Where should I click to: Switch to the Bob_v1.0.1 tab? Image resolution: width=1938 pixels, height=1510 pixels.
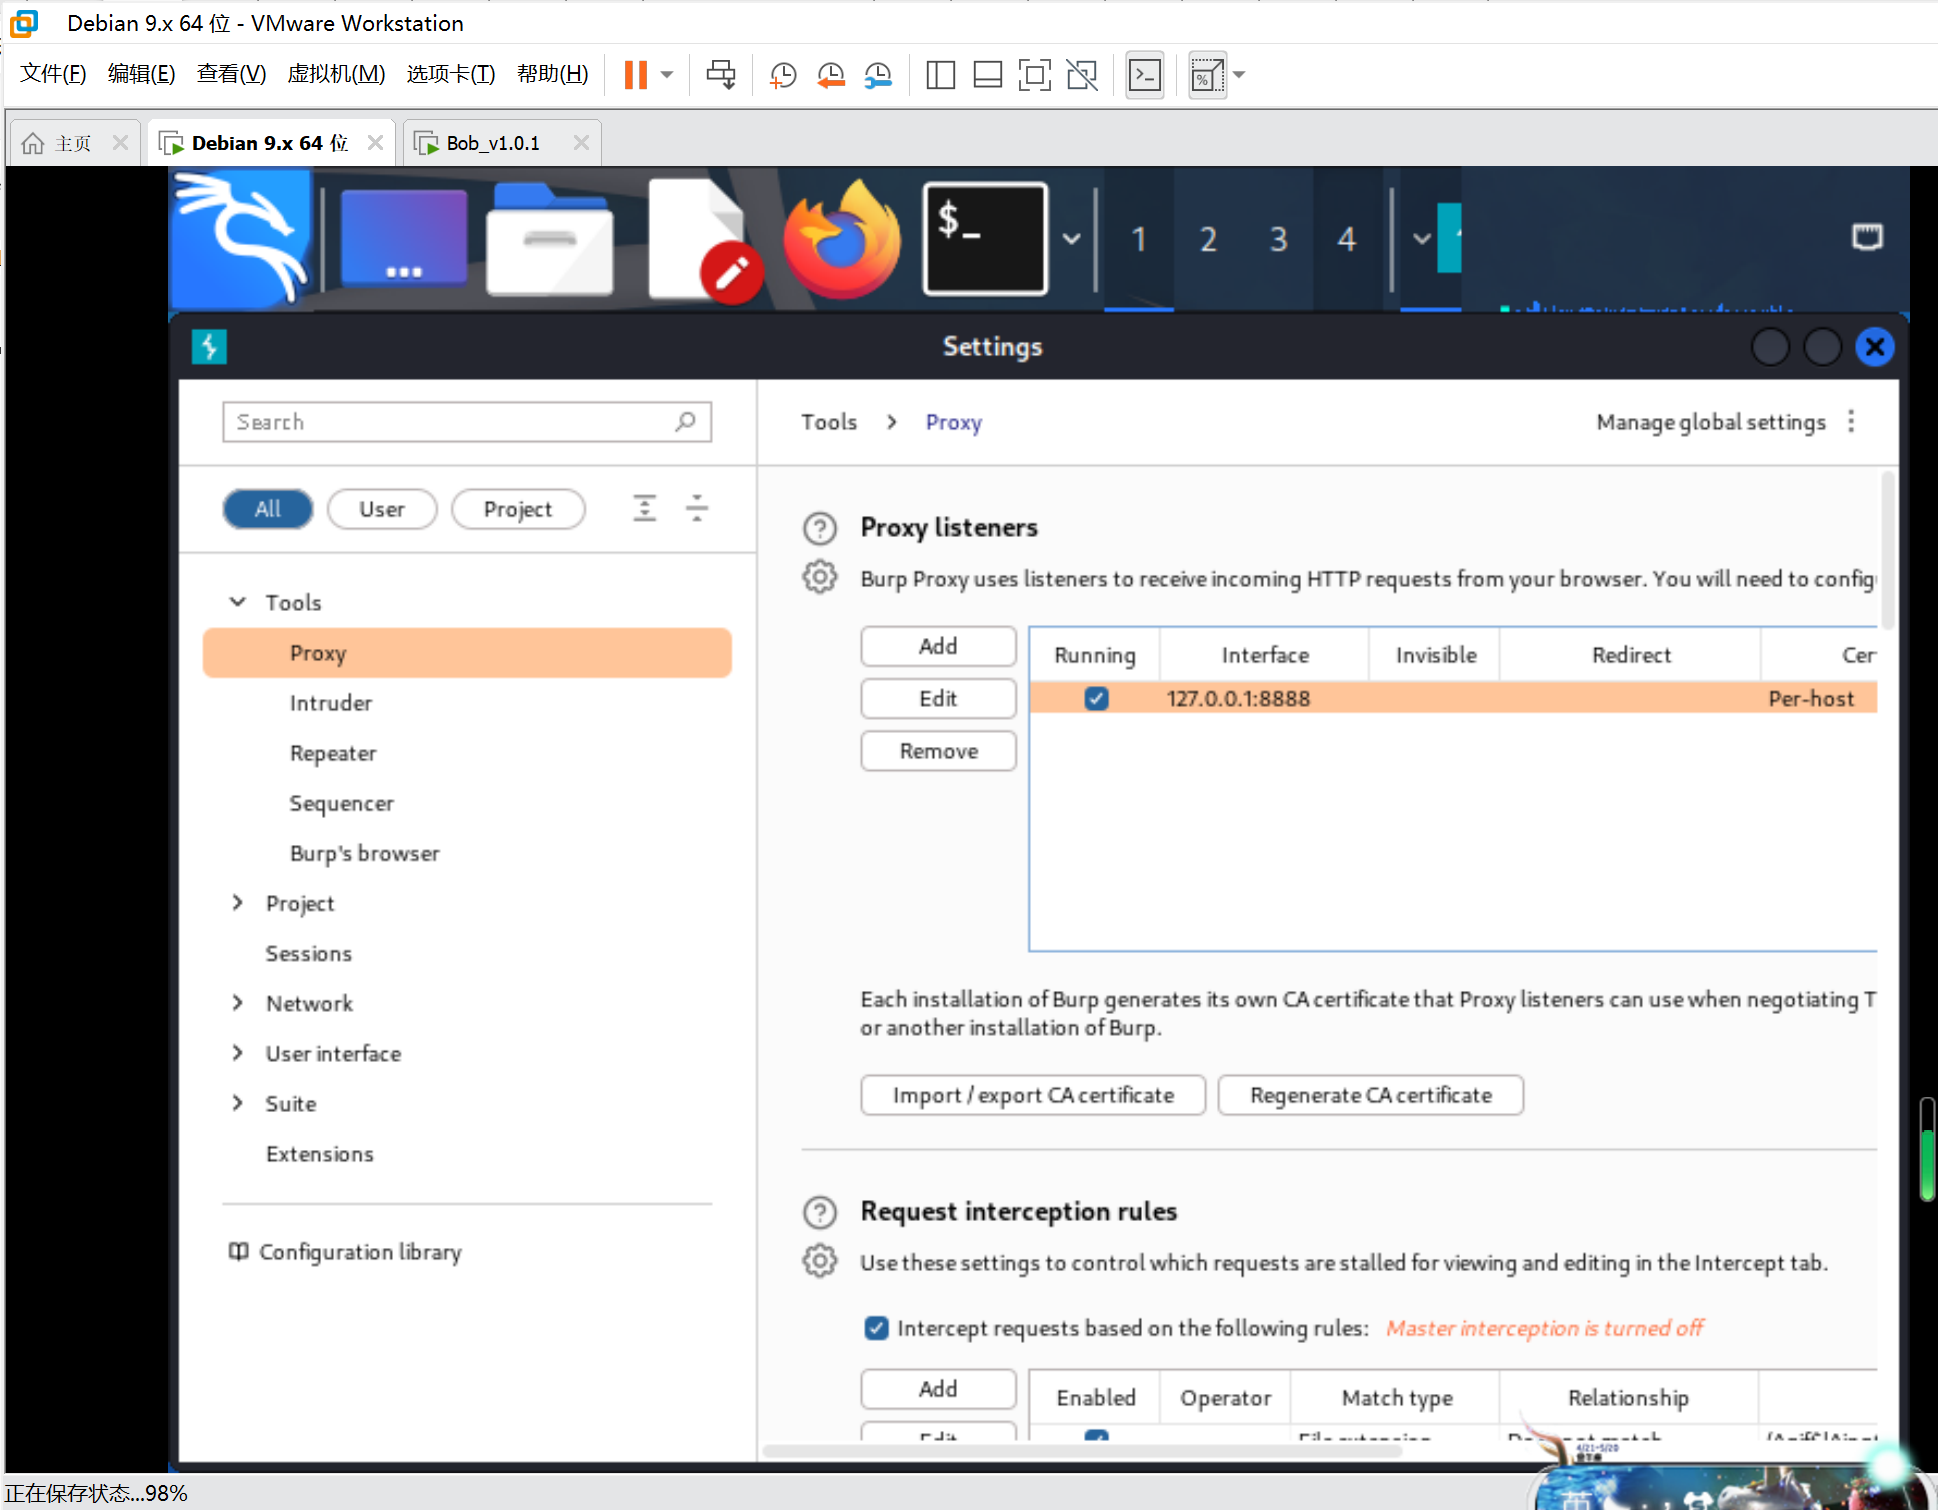pyautogui.click(x=492, y=143)
